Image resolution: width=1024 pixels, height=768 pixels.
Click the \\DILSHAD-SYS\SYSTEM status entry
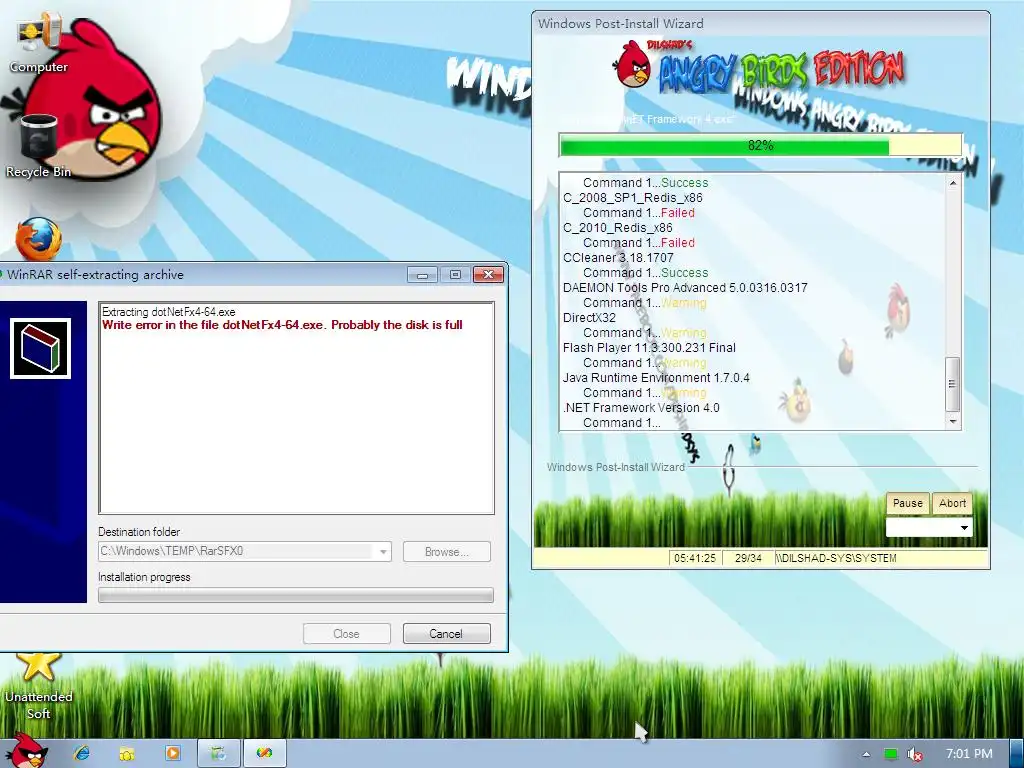[x=837, y=558]
